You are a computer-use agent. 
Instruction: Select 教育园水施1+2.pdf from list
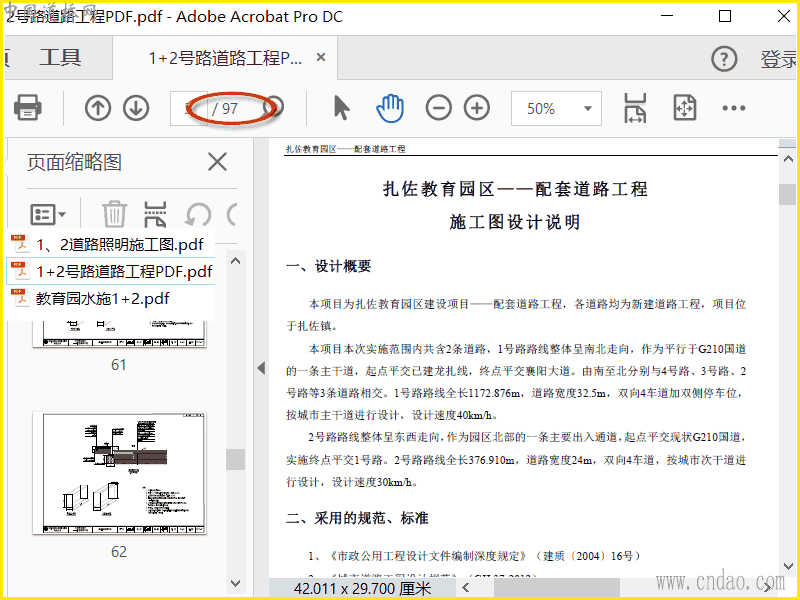click(x=103, y=298)
